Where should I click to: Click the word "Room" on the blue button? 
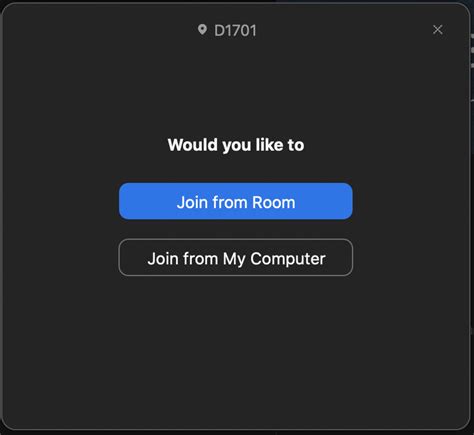click(274, 202)
